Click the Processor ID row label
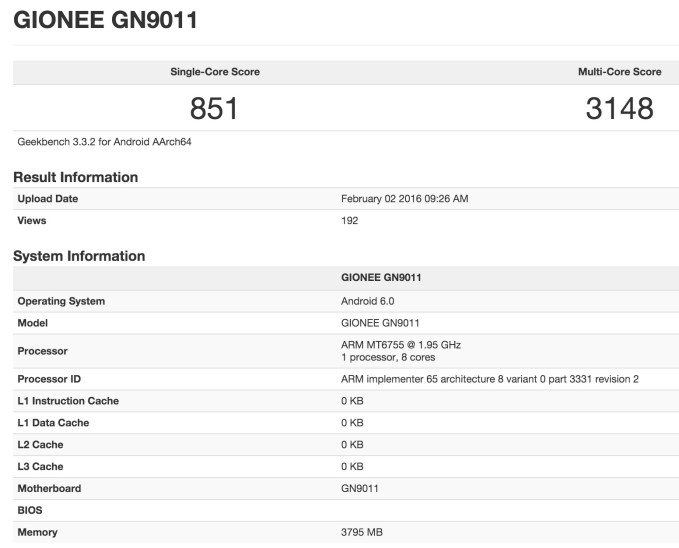This screenshot has width=679, height=548. coord(51,379)
